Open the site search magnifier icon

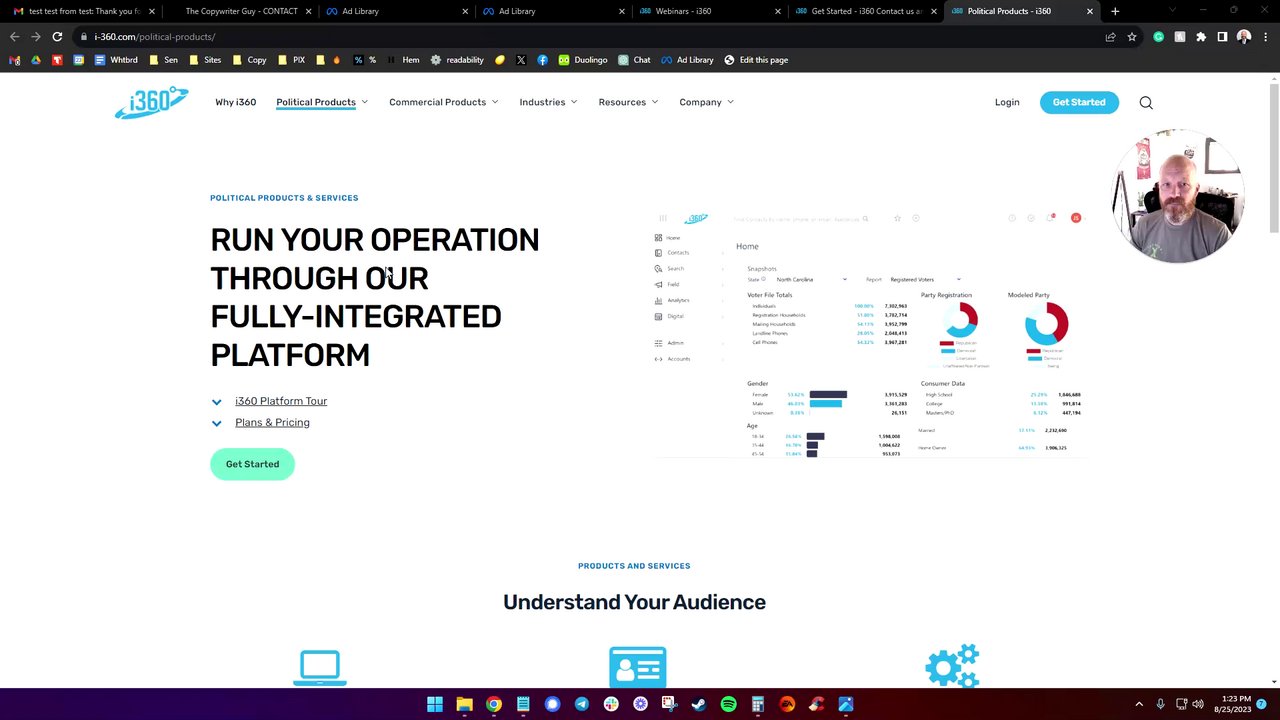pos(1146,102)
